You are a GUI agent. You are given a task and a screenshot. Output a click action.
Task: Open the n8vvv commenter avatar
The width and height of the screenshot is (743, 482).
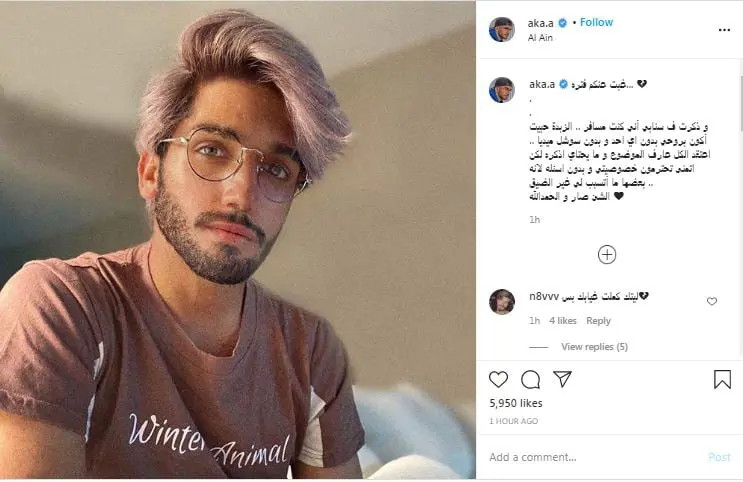(502, 301)
